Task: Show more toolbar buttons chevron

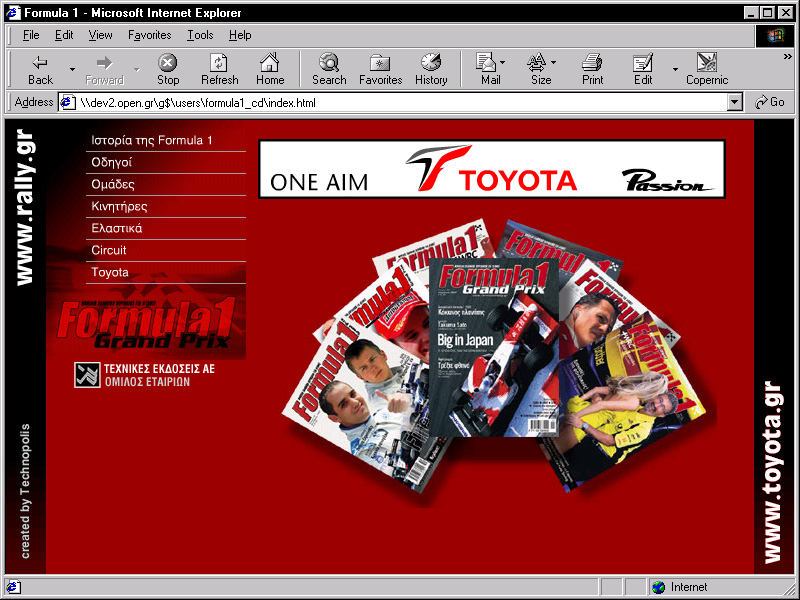Action: click(788, 57)
